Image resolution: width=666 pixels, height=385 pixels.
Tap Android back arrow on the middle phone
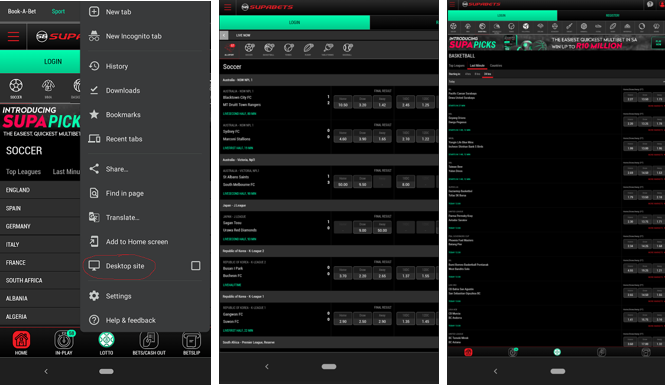[267, 366]
